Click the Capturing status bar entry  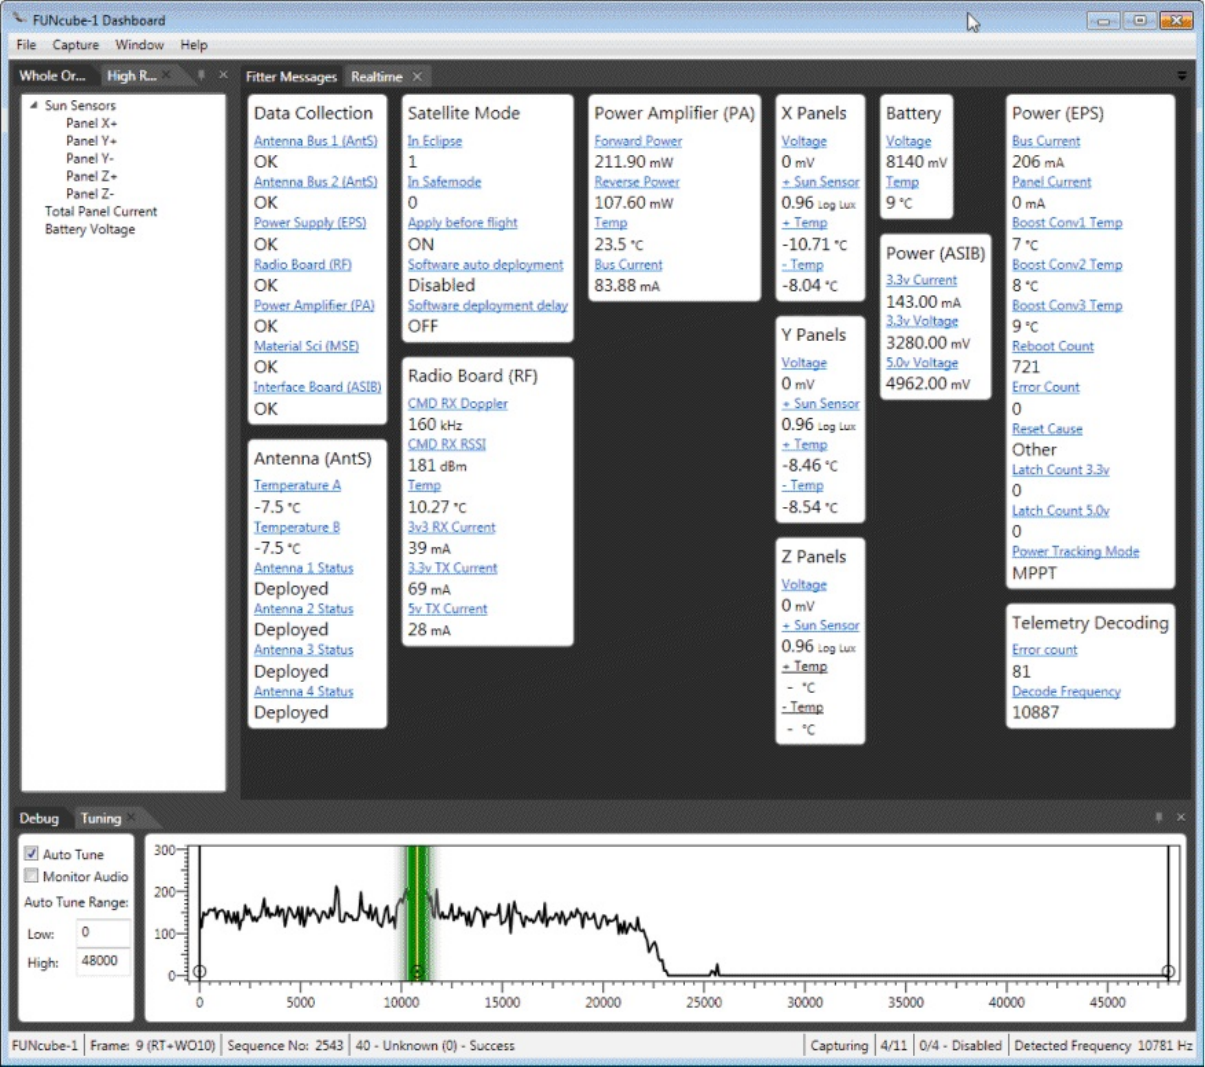(x=839, y=1045)
